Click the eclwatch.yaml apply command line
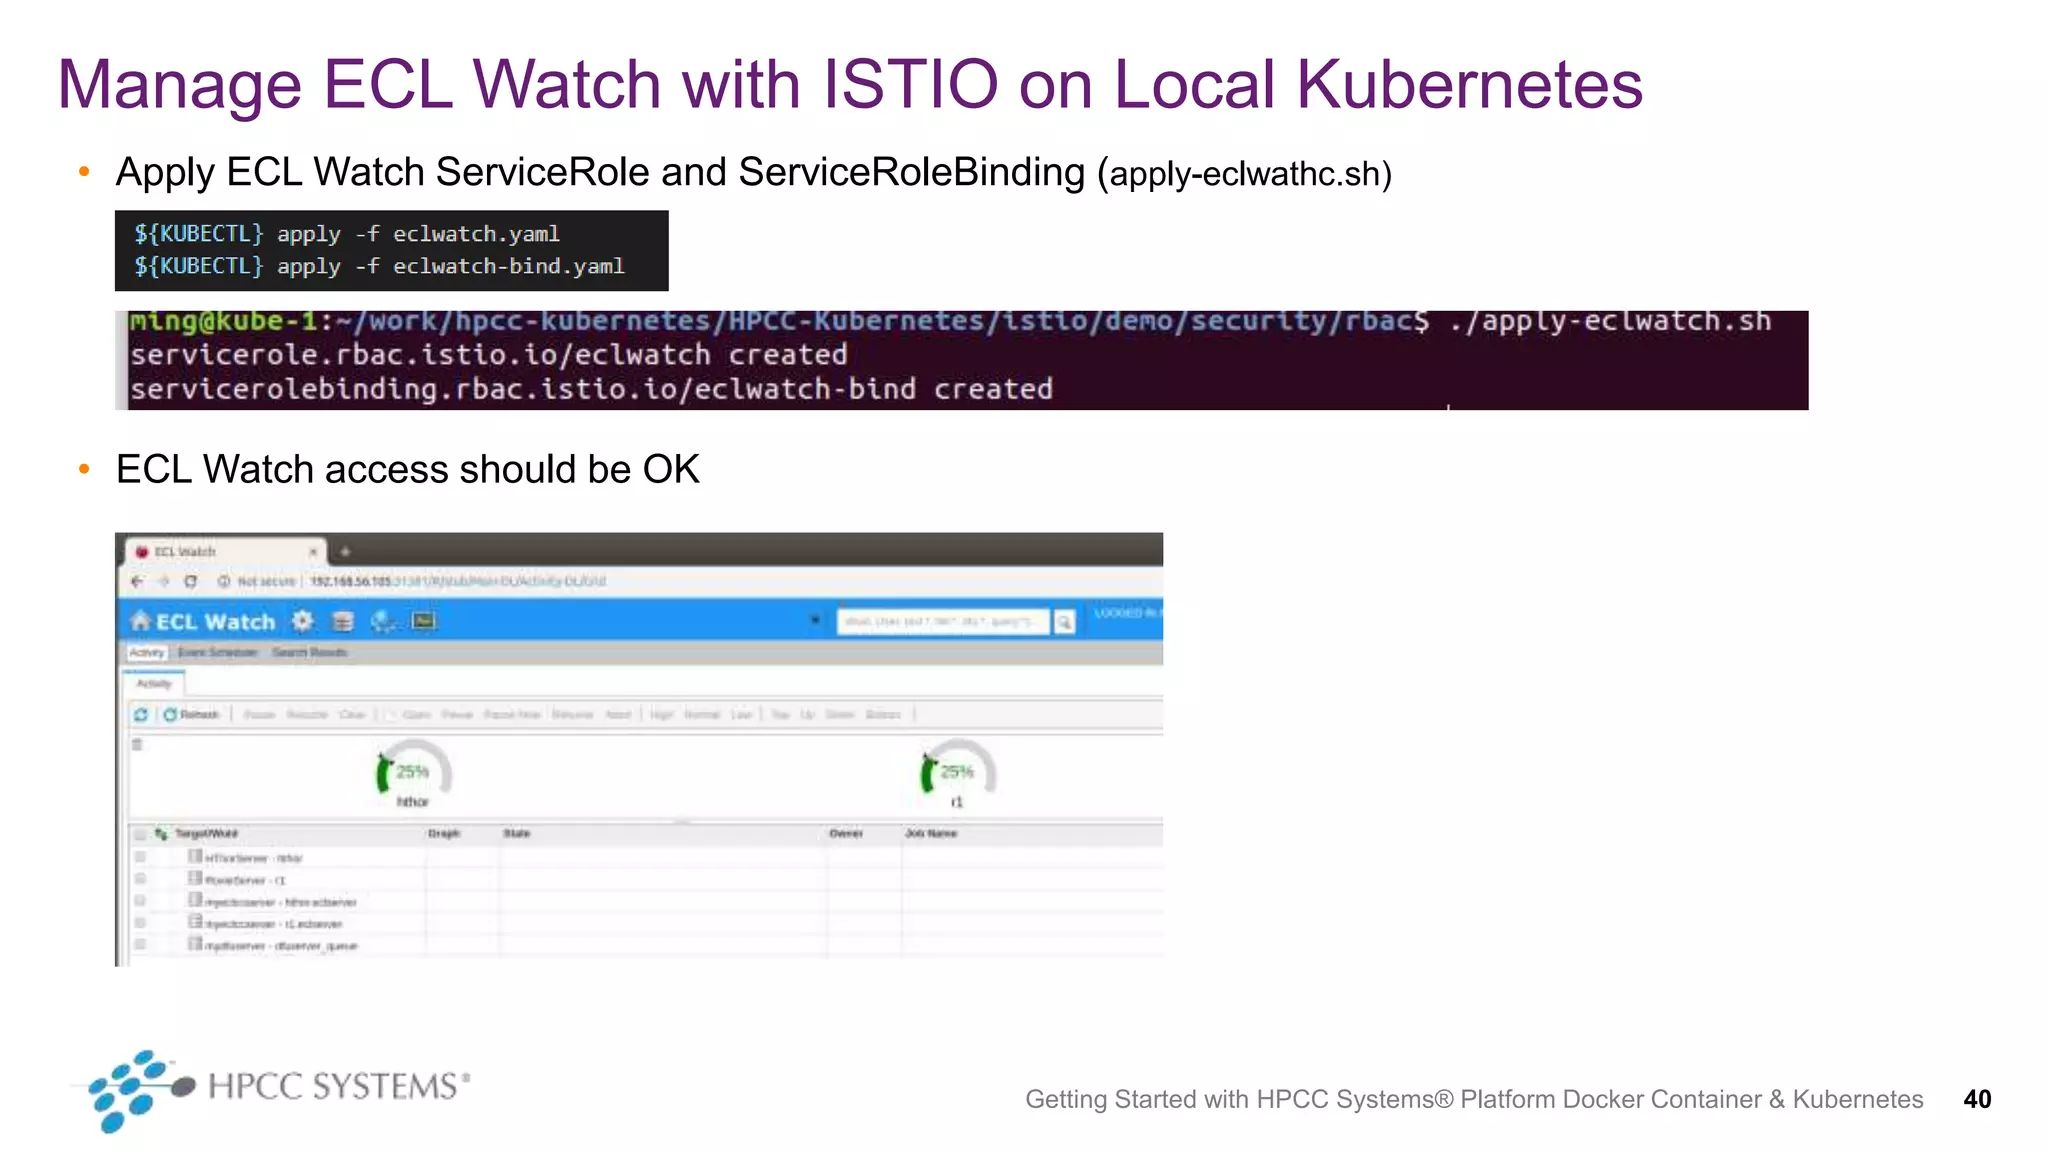 (x=347, y=234)
